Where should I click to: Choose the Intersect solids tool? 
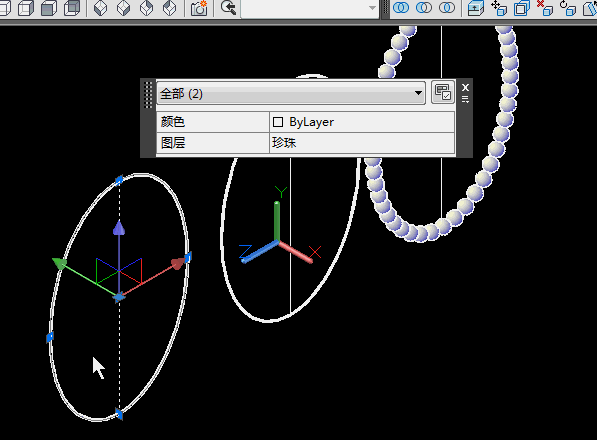point(447,8)
